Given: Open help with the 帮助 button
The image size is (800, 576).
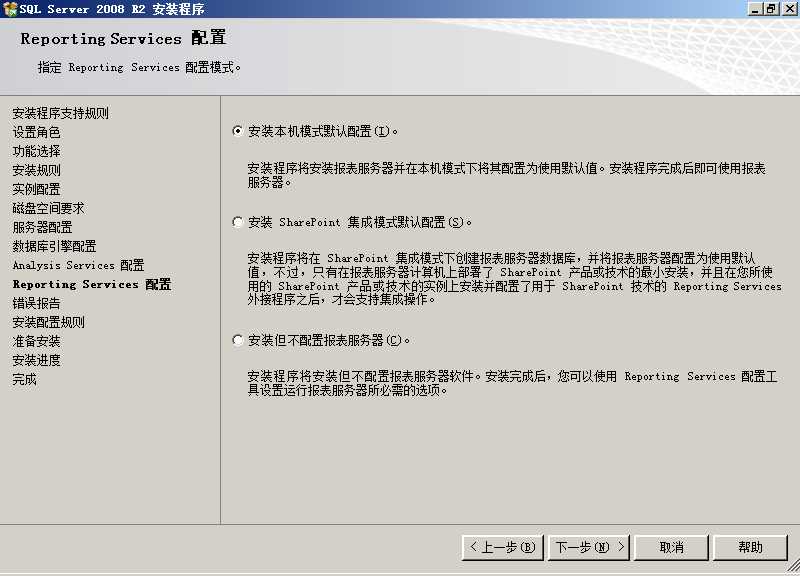Looking at the screenshot, I should (x=750, y=547).
